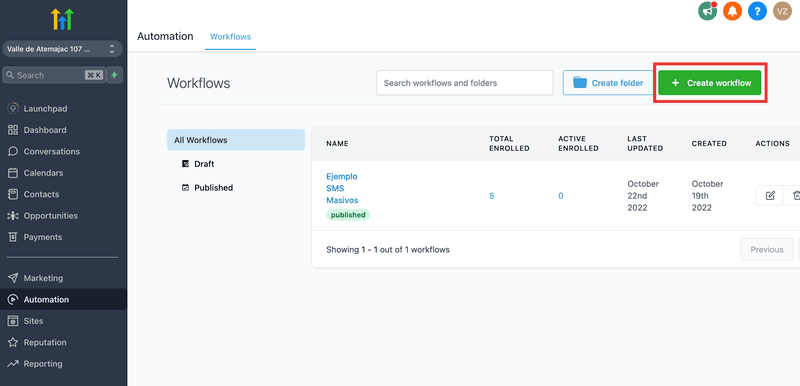The image size is (800, 386).
Task: Click the Create folder button
Action: click(x=608, y=83)
